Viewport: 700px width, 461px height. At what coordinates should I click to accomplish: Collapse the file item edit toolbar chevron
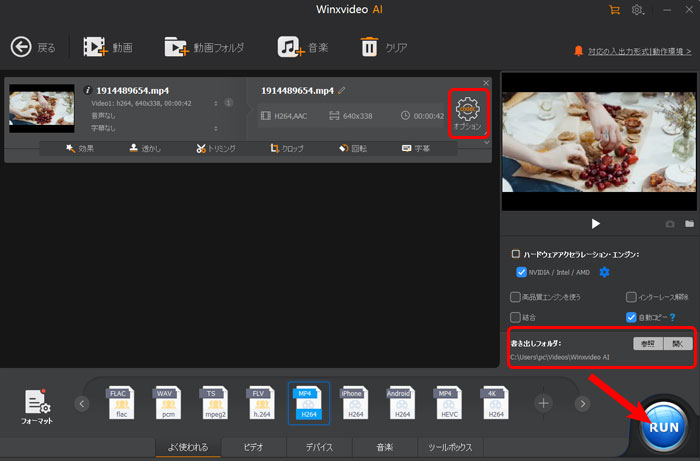click(487, 142)
